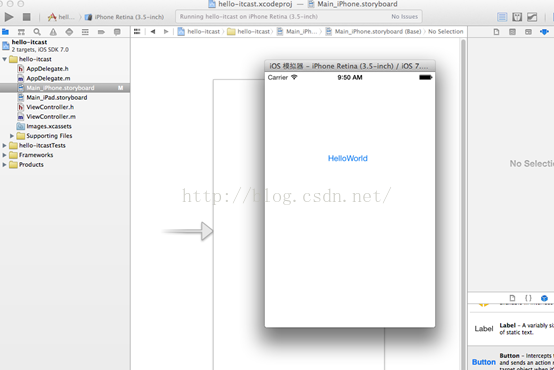
Task: Select Main_iPad.storyboard file
Action: click(x=57, y=97)
